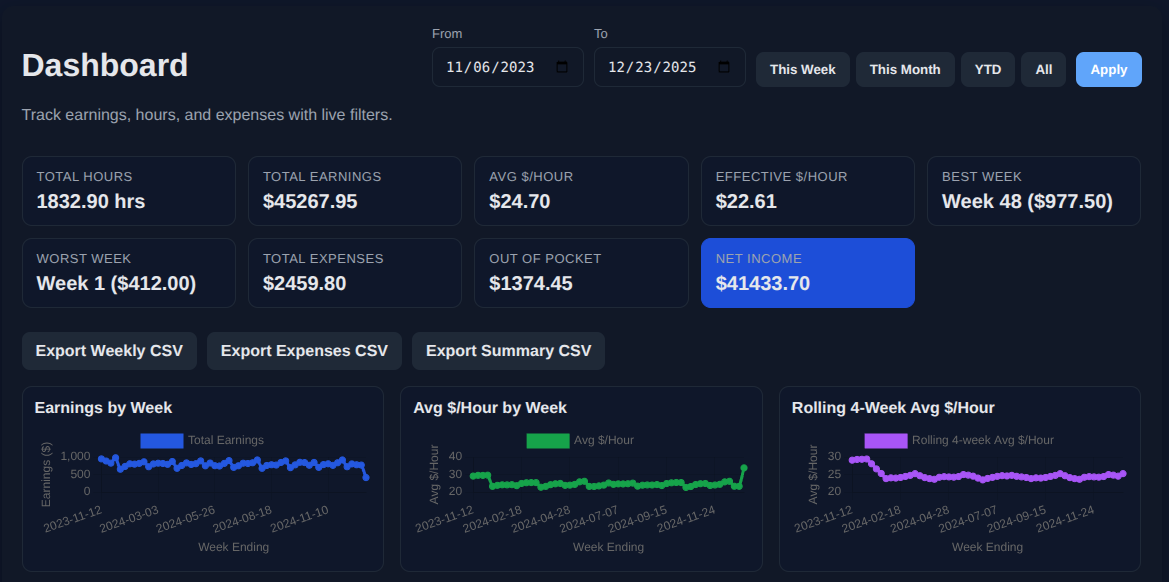The height and width of the screenshot is (582, 1169).
Task: Open the To date calendar picker icon
Action: click(724, 67)
